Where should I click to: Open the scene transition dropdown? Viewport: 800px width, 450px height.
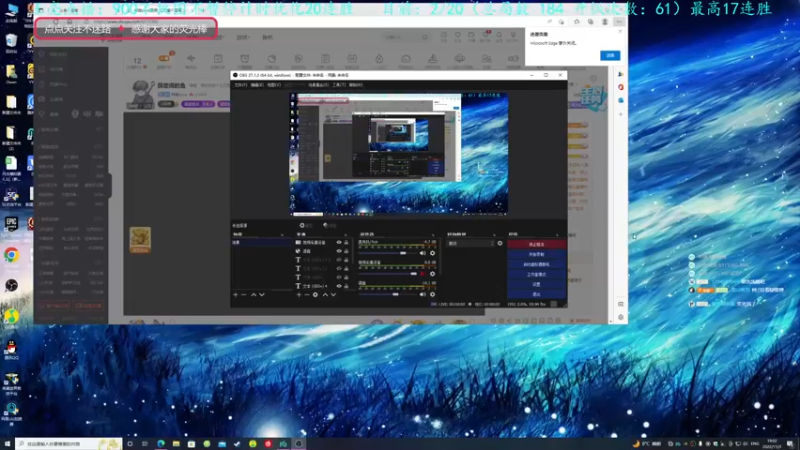[470, 243]
